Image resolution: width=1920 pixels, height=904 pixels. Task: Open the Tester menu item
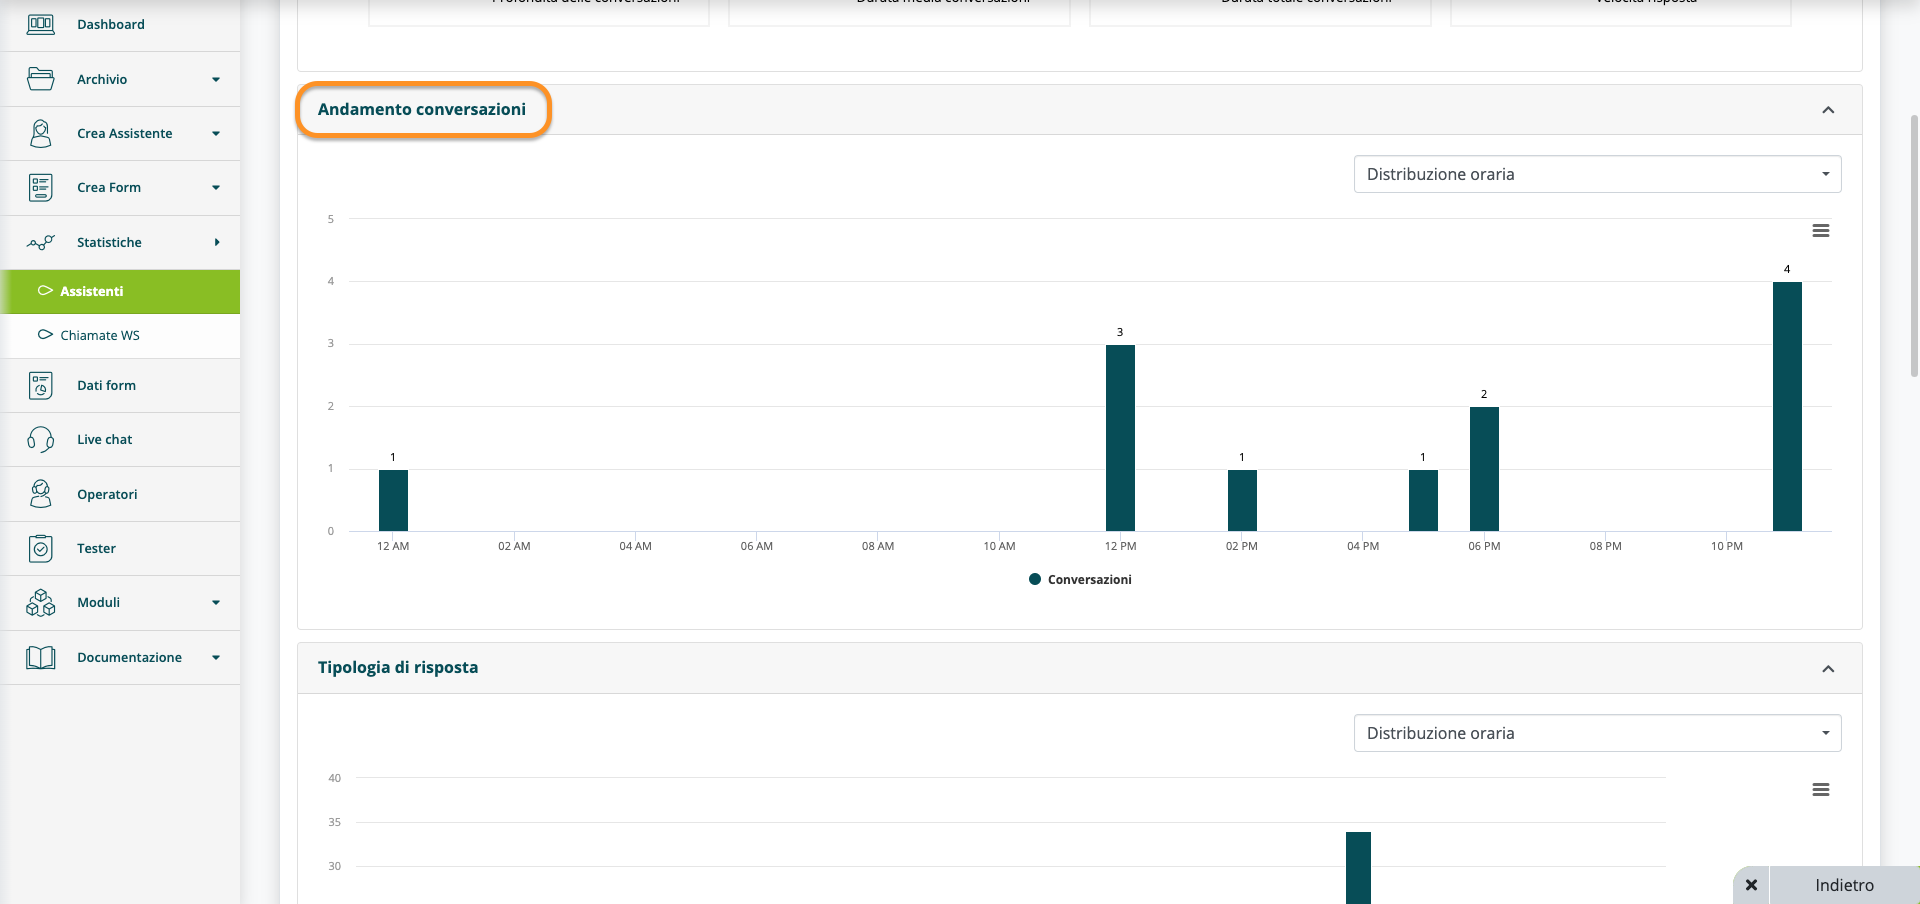[120, 548]
